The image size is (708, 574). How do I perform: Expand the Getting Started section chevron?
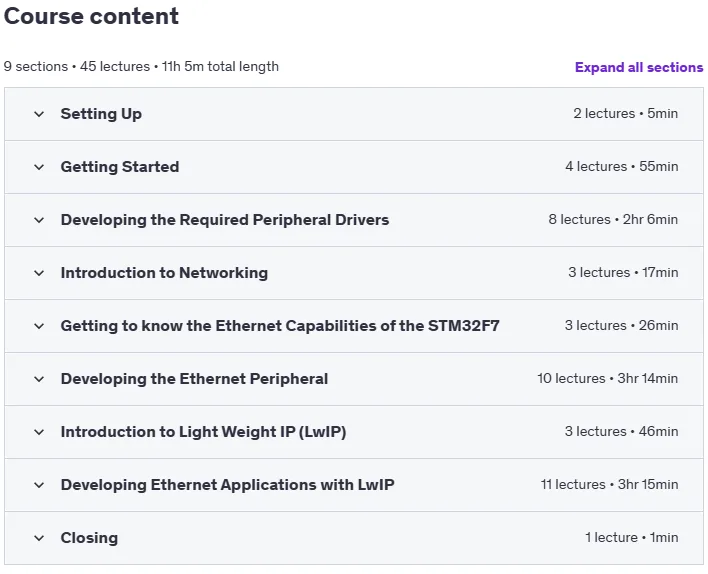(x=39, y=167)
